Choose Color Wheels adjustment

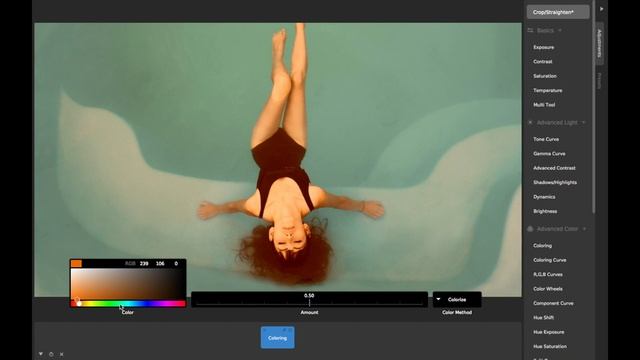point(548,289)
